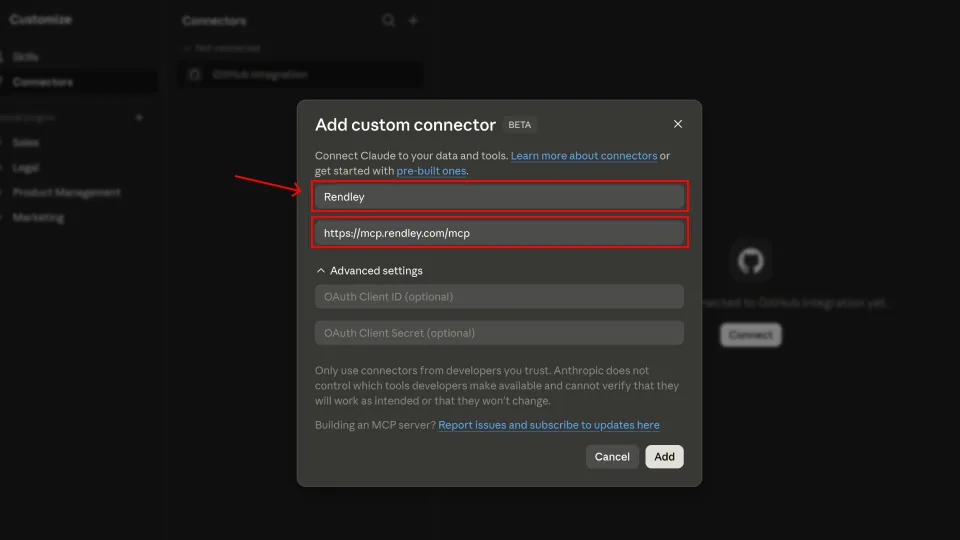Click the search icon in Connectors header
The width and height of the screenshot is (960, 540).
pyautogui.click(x=388, y=20)
